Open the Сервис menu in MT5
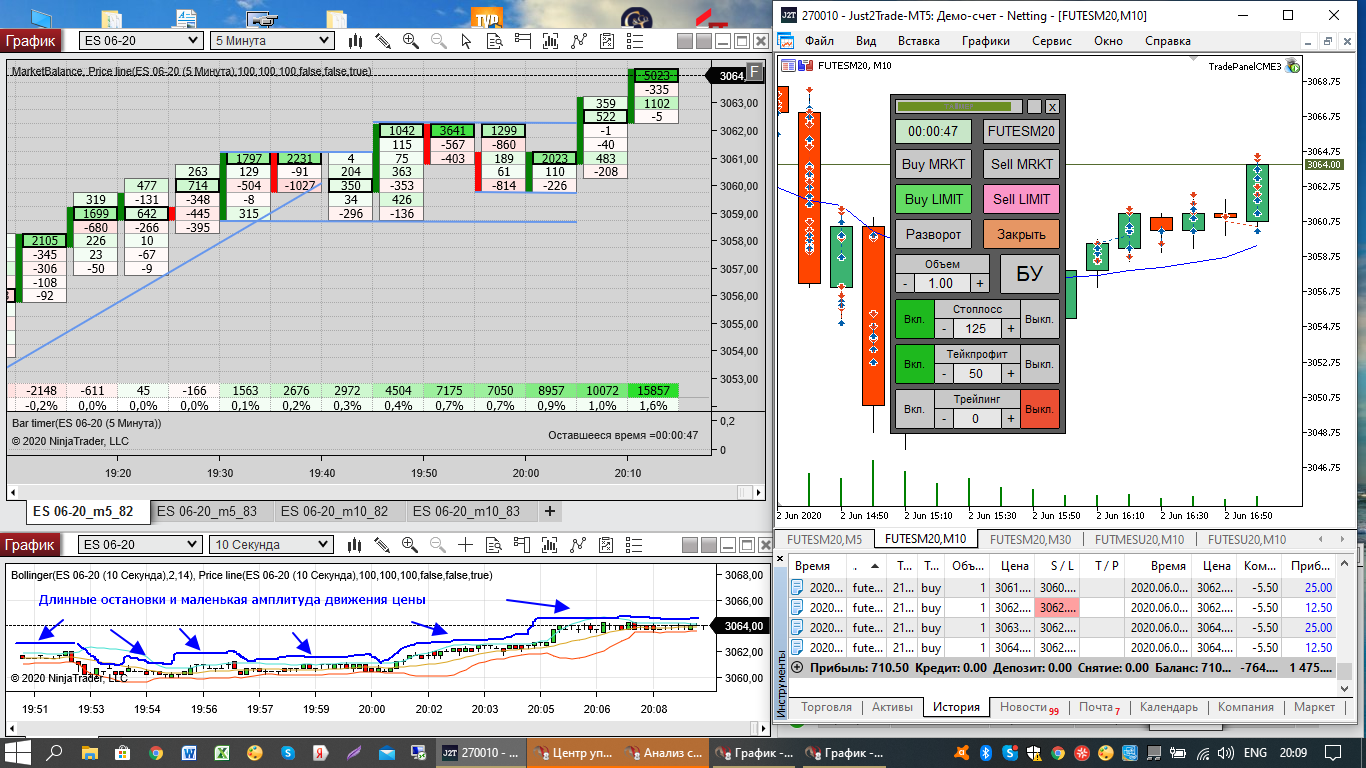 point(1051,41)
